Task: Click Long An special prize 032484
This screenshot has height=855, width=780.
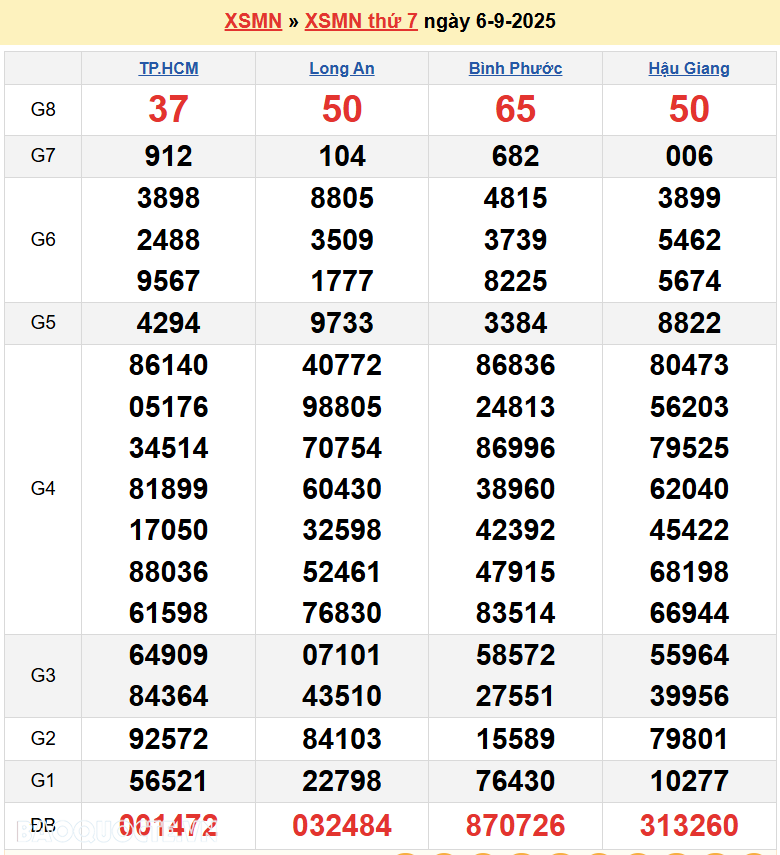Action: tap(342, 826)
